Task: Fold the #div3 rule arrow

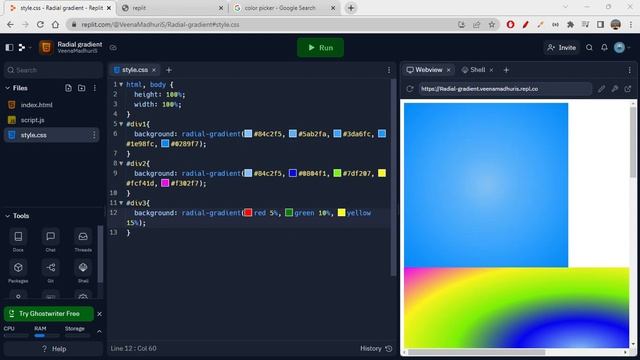Action: coord(121,203)
